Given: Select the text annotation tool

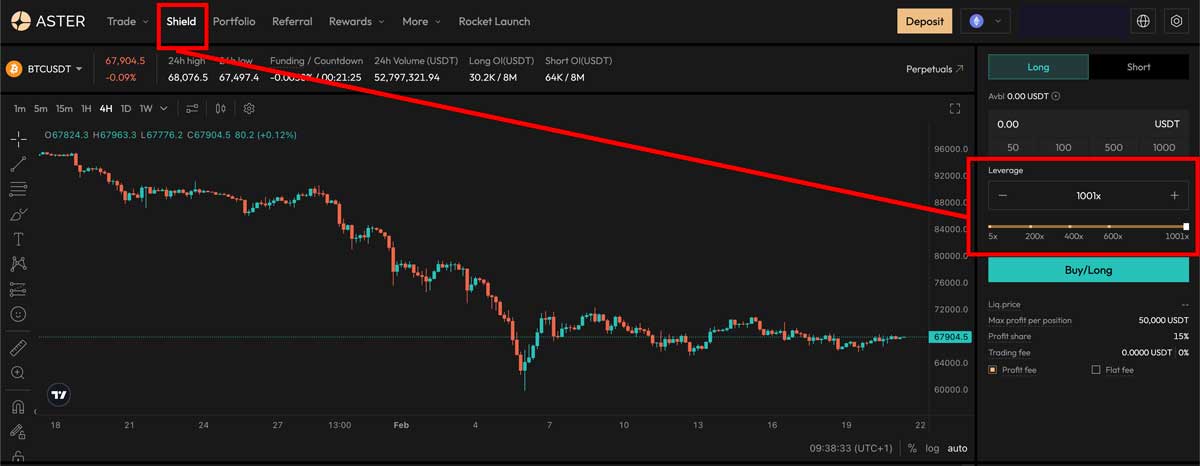Looking at the screenshot, I should (18, 239).
